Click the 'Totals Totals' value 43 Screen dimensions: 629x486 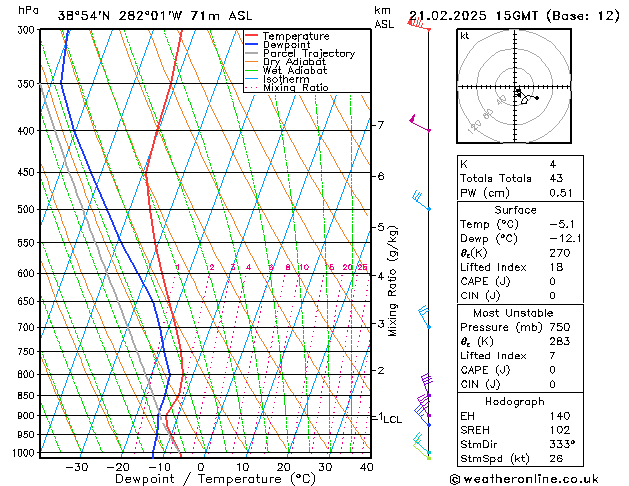tap(556, 178)
